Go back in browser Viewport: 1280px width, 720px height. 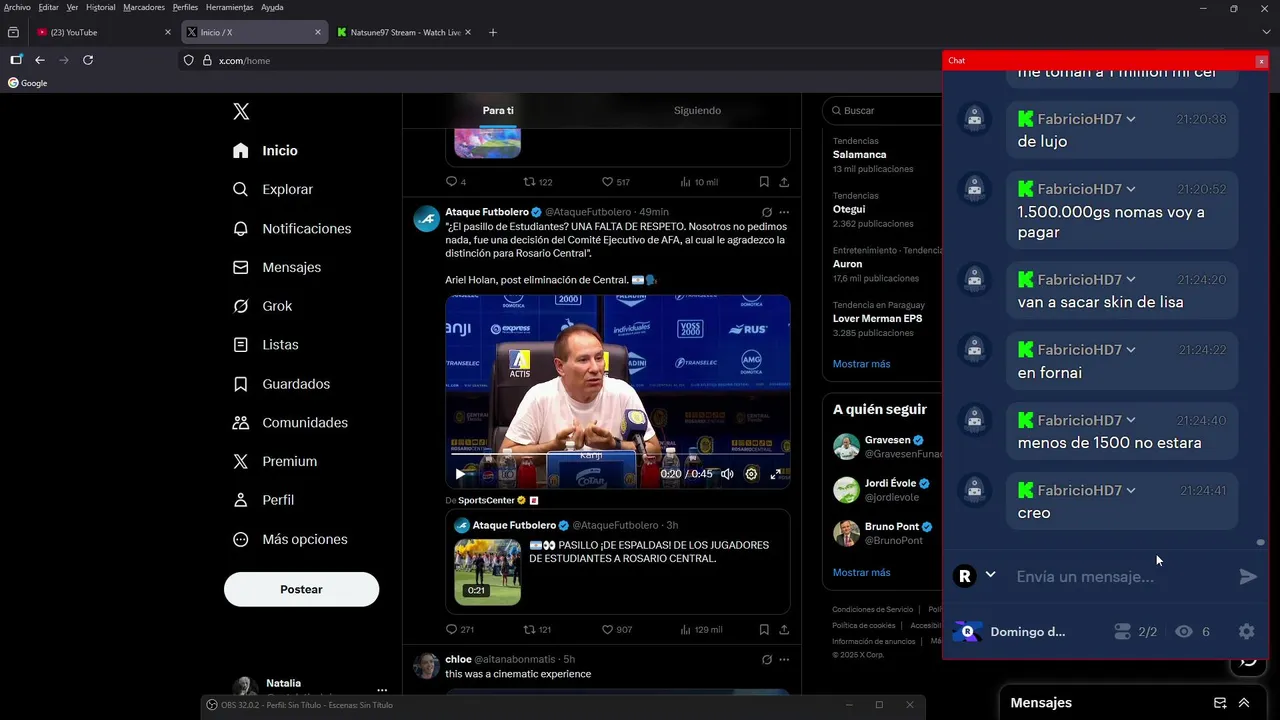click(40, 60)
